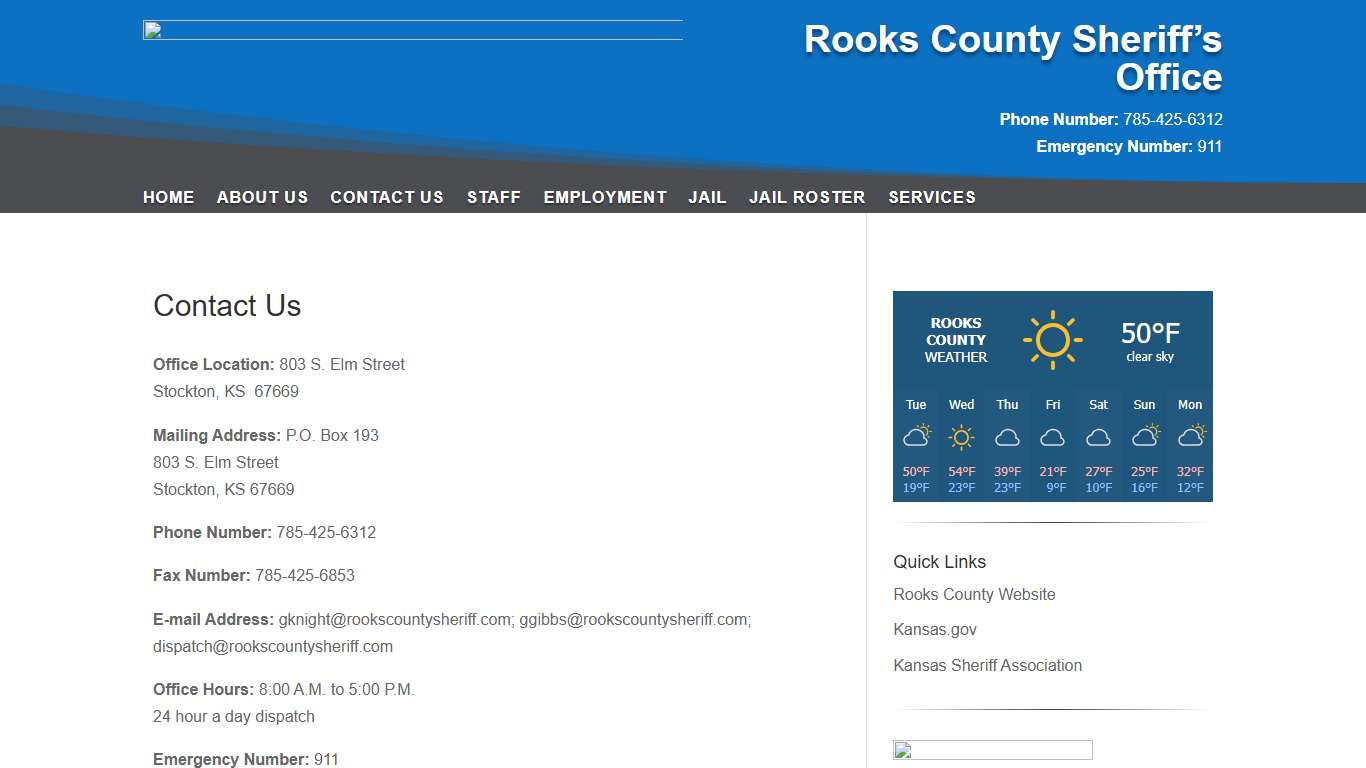Open the ABOUT US page
Viewport: 1366px width, 768px height.
(x=262, y=197)
